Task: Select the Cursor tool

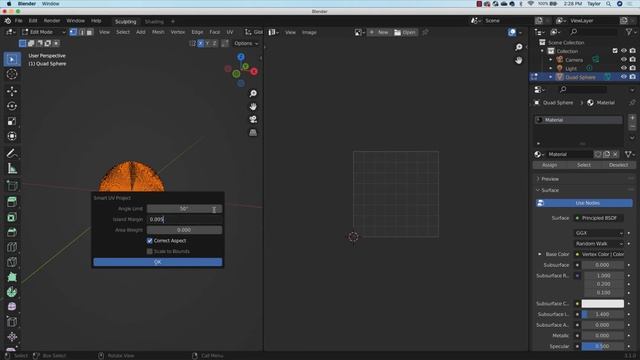Action: (12, 74)
